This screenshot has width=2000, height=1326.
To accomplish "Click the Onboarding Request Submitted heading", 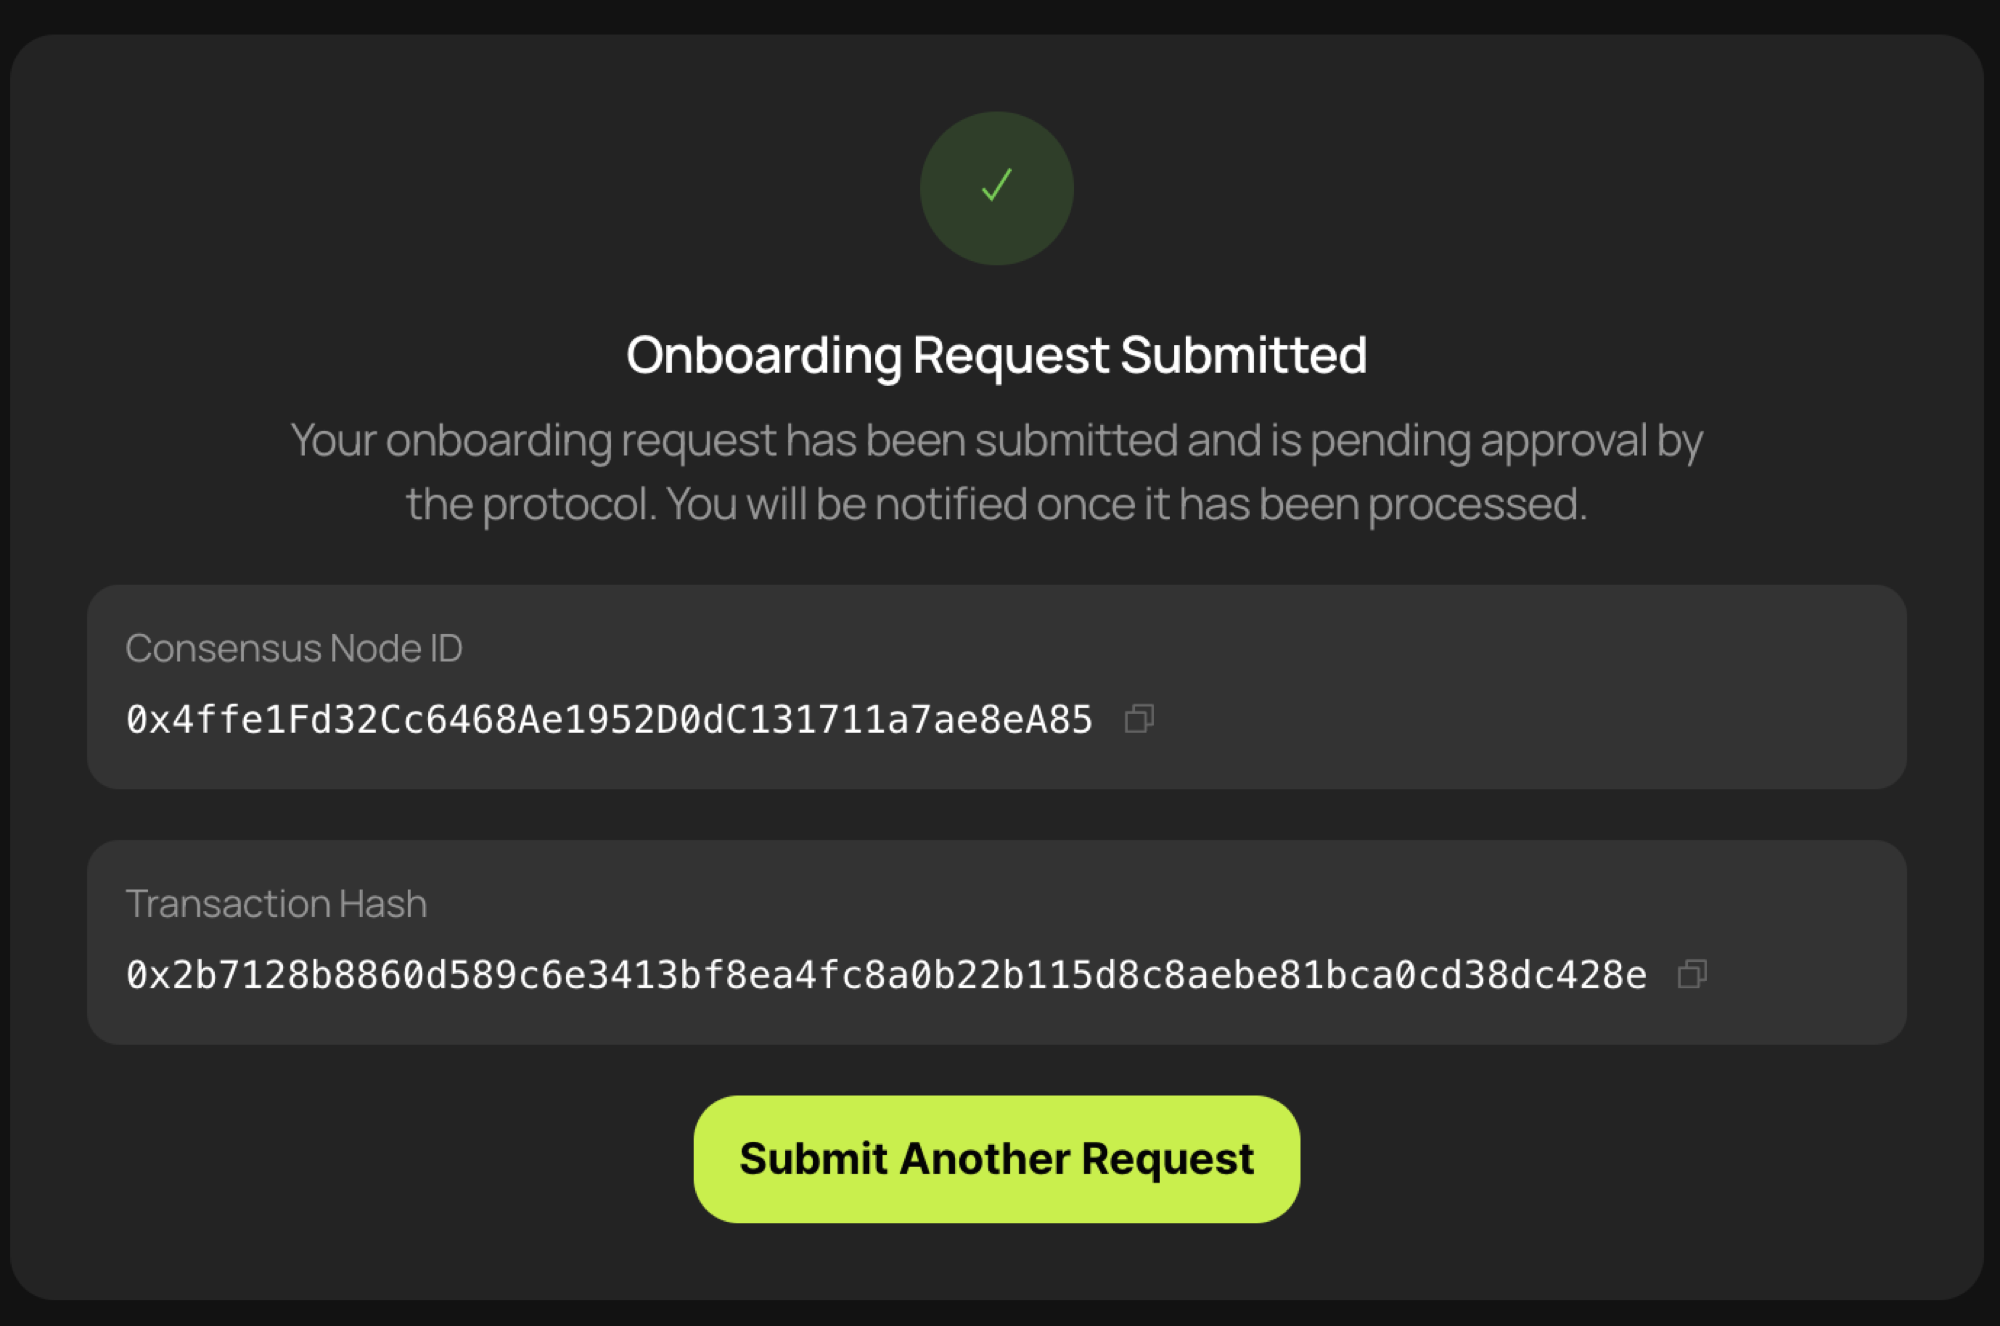I will [996, 353].
